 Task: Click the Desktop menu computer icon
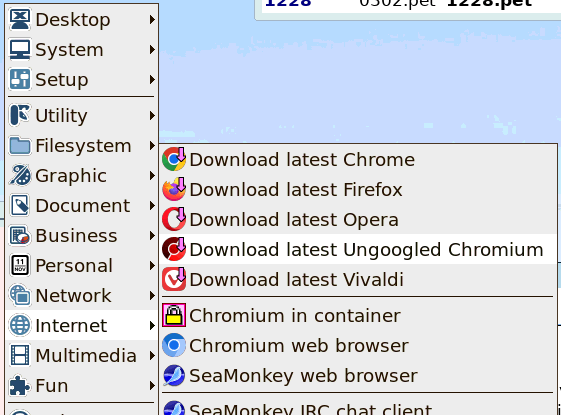[x=20, y=19]
